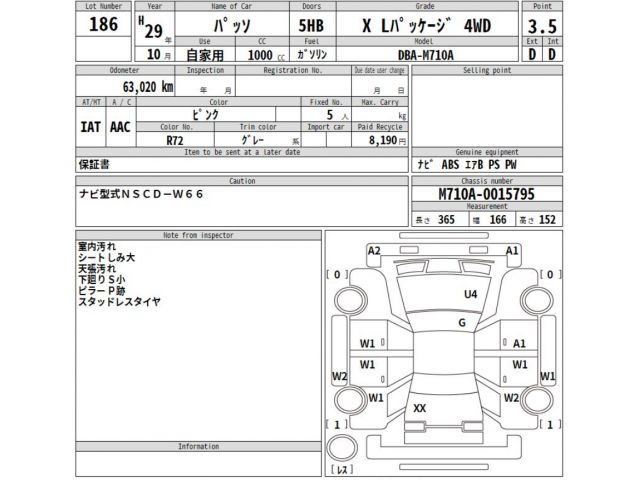This screenshot has height=480, width=640.
Task: Click inspector note スタッドレスタイヤ
Action: pos(119,302)
